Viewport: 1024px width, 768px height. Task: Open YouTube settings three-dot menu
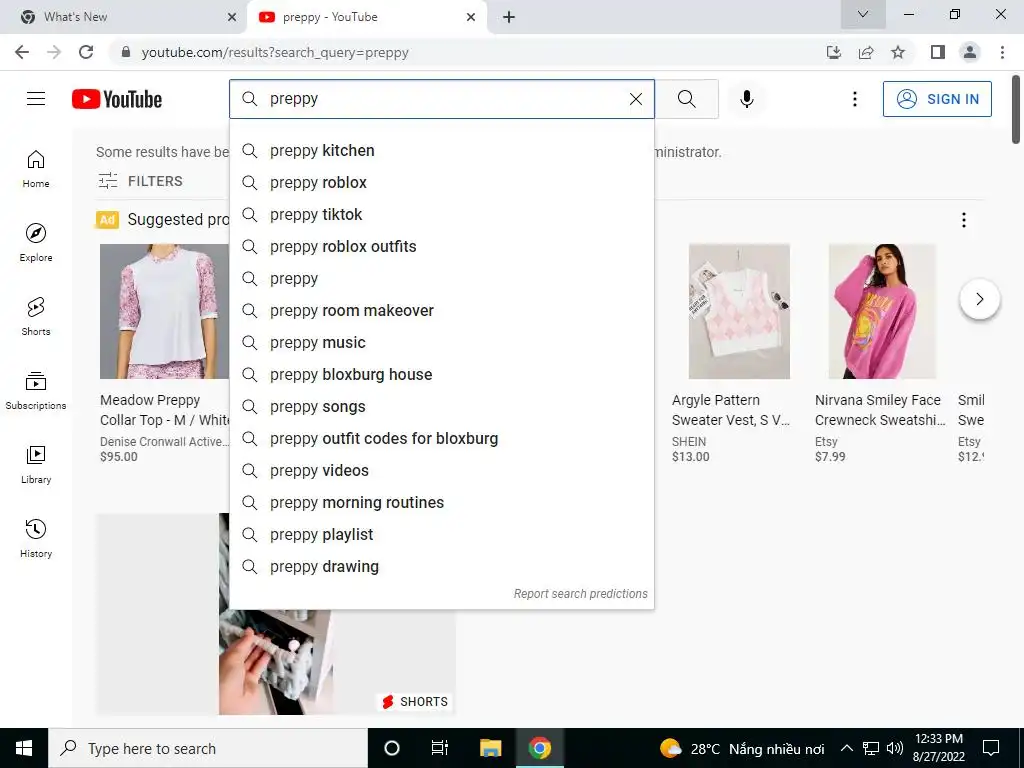click(854, 99)
